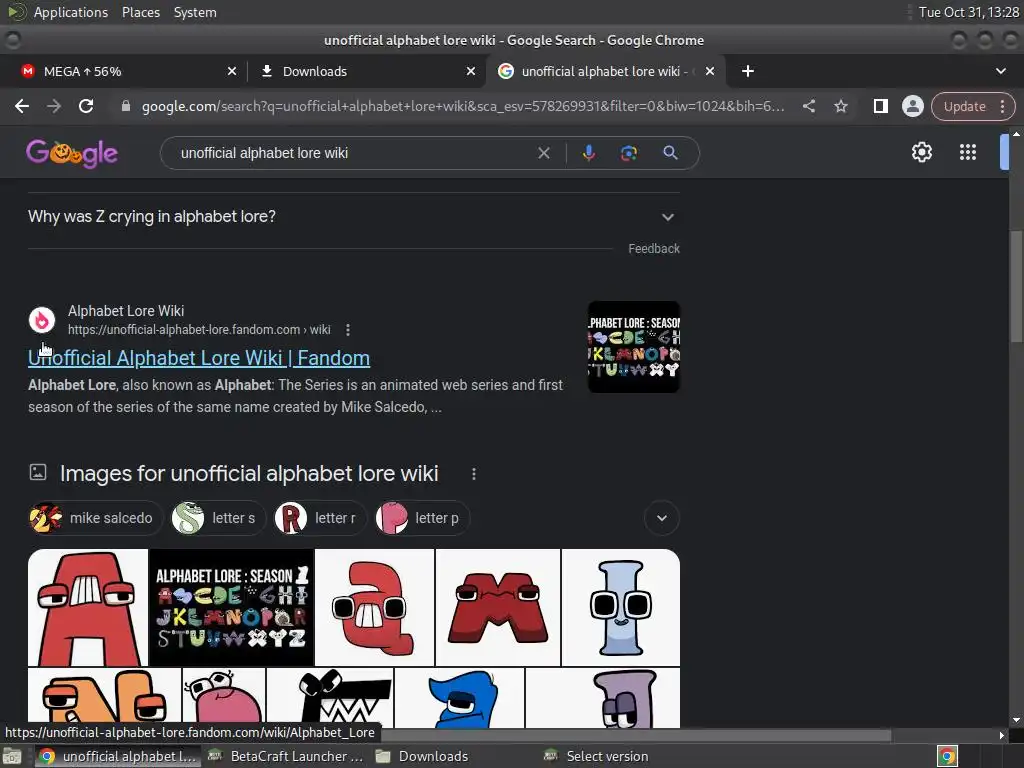
Task: Click the 'Alphabet Lore Wiki' site name
Action: point(126,311)
